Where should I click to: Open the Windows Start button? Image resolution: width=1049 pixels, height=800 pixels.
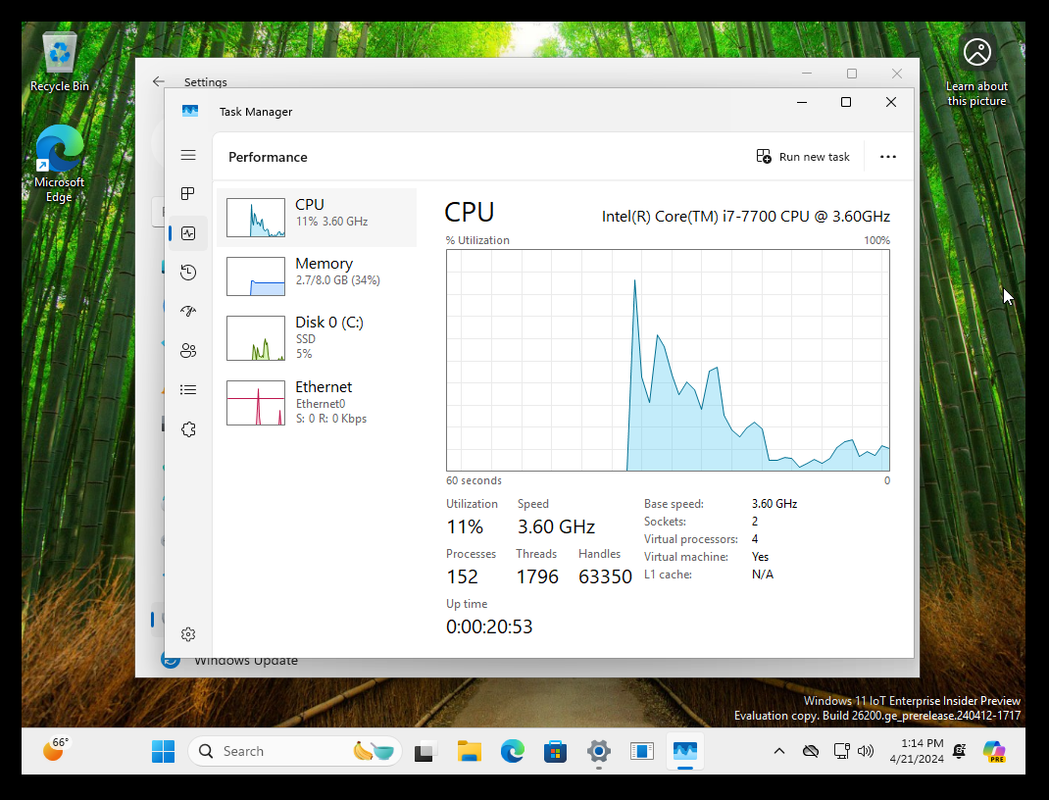coord(163,751)
